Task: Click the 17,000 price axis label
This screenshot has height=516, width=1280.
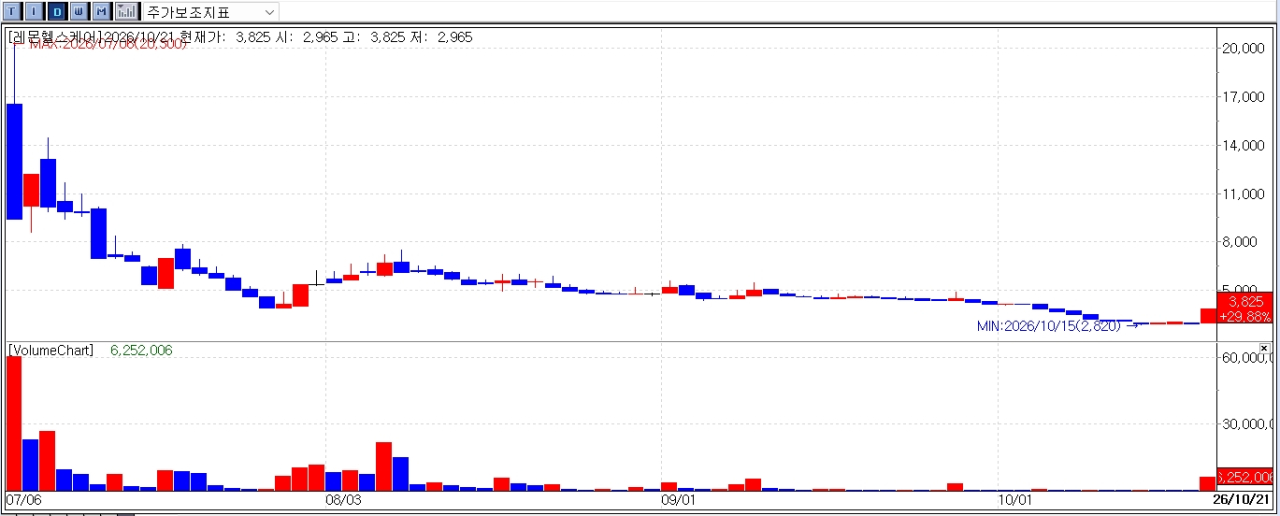Action: (x=1246, y=97)
